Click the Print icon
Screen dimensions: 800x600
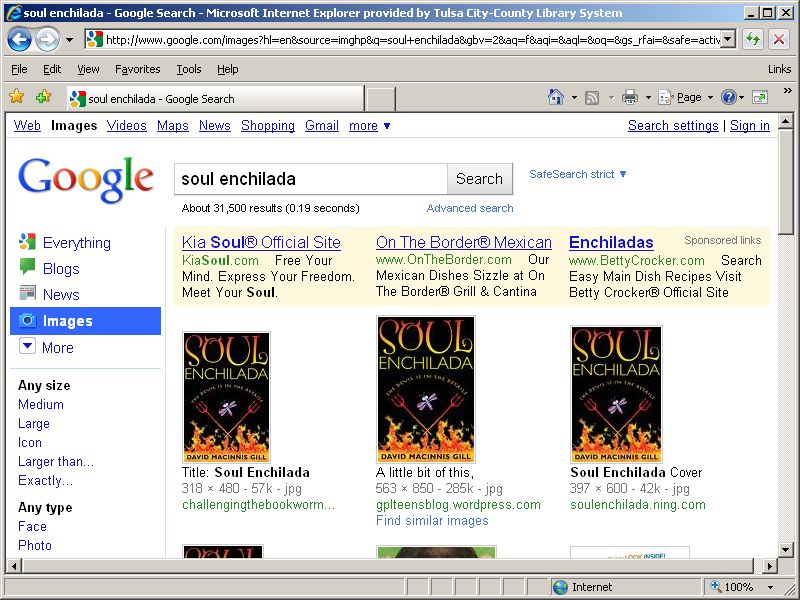pyautogui.click(x=630, y=97)
